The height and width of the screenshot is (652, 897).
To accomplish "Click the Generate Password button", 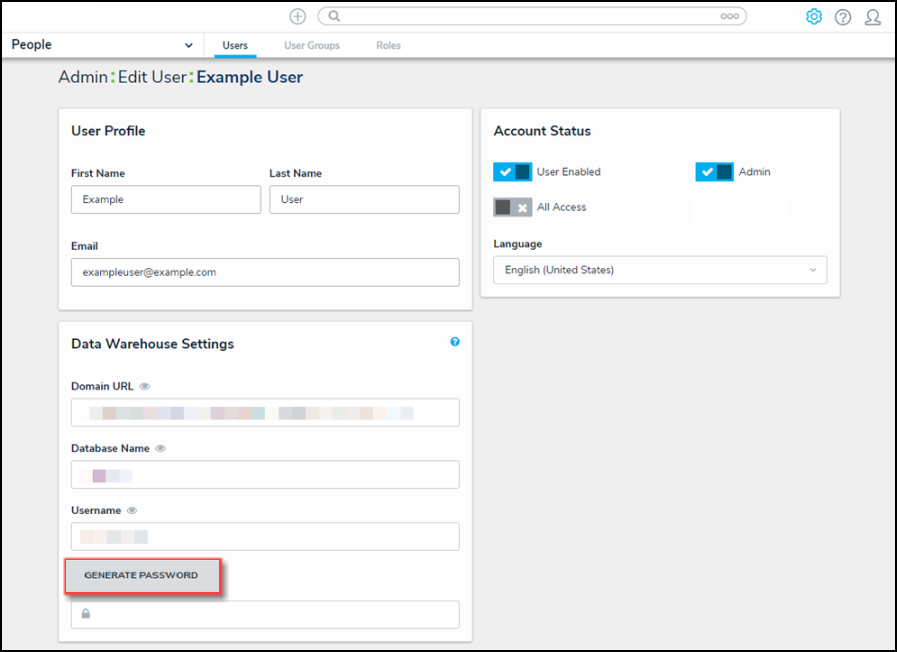I will pos(142,576).
